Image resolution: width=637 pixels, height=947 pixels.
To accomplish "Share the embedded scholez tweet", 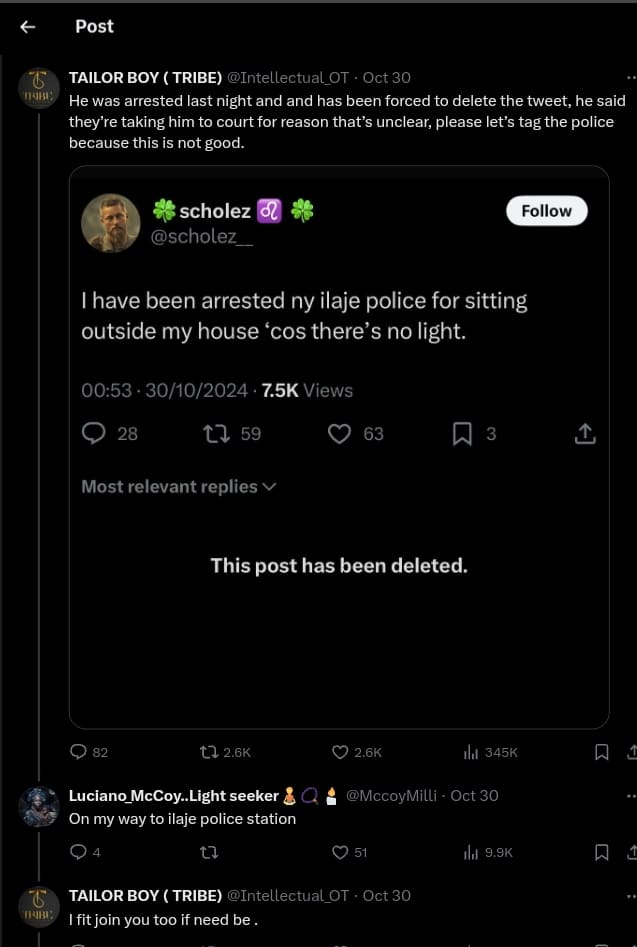I will pyautogui.click(x=585, y=433).
